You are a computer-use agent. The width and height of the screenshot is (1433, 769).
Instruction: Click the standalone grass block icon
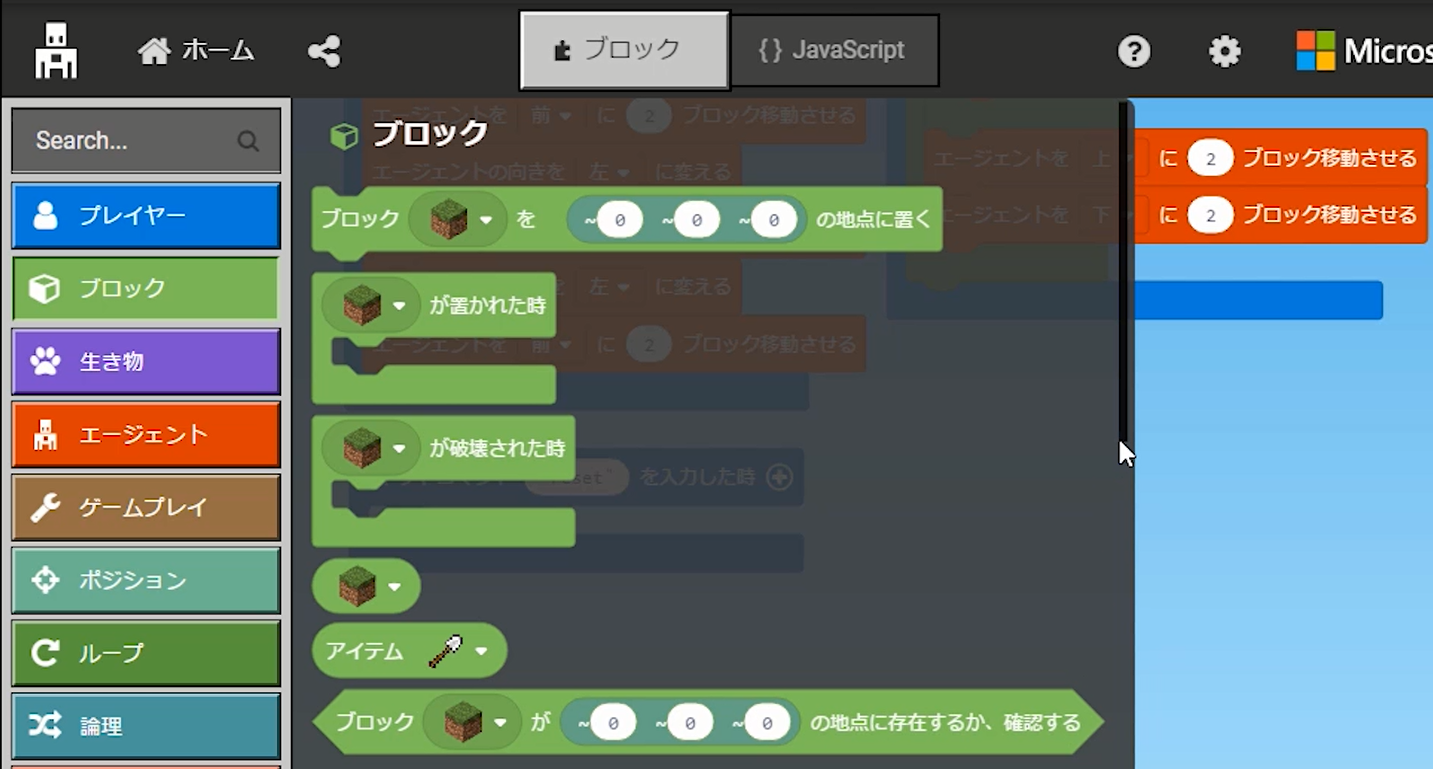pos(357,585)
